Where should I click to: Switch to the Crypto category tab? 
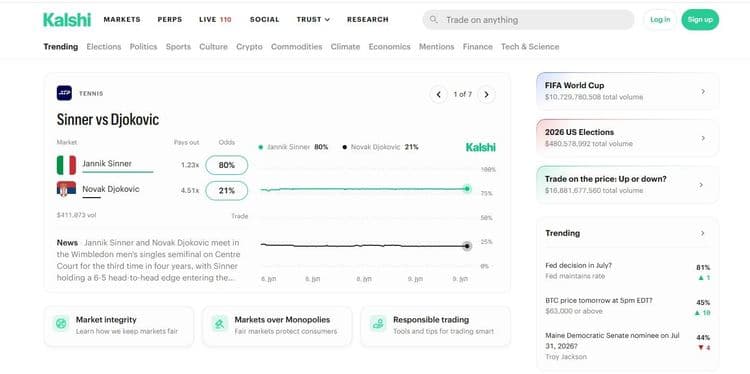[249, 47]
